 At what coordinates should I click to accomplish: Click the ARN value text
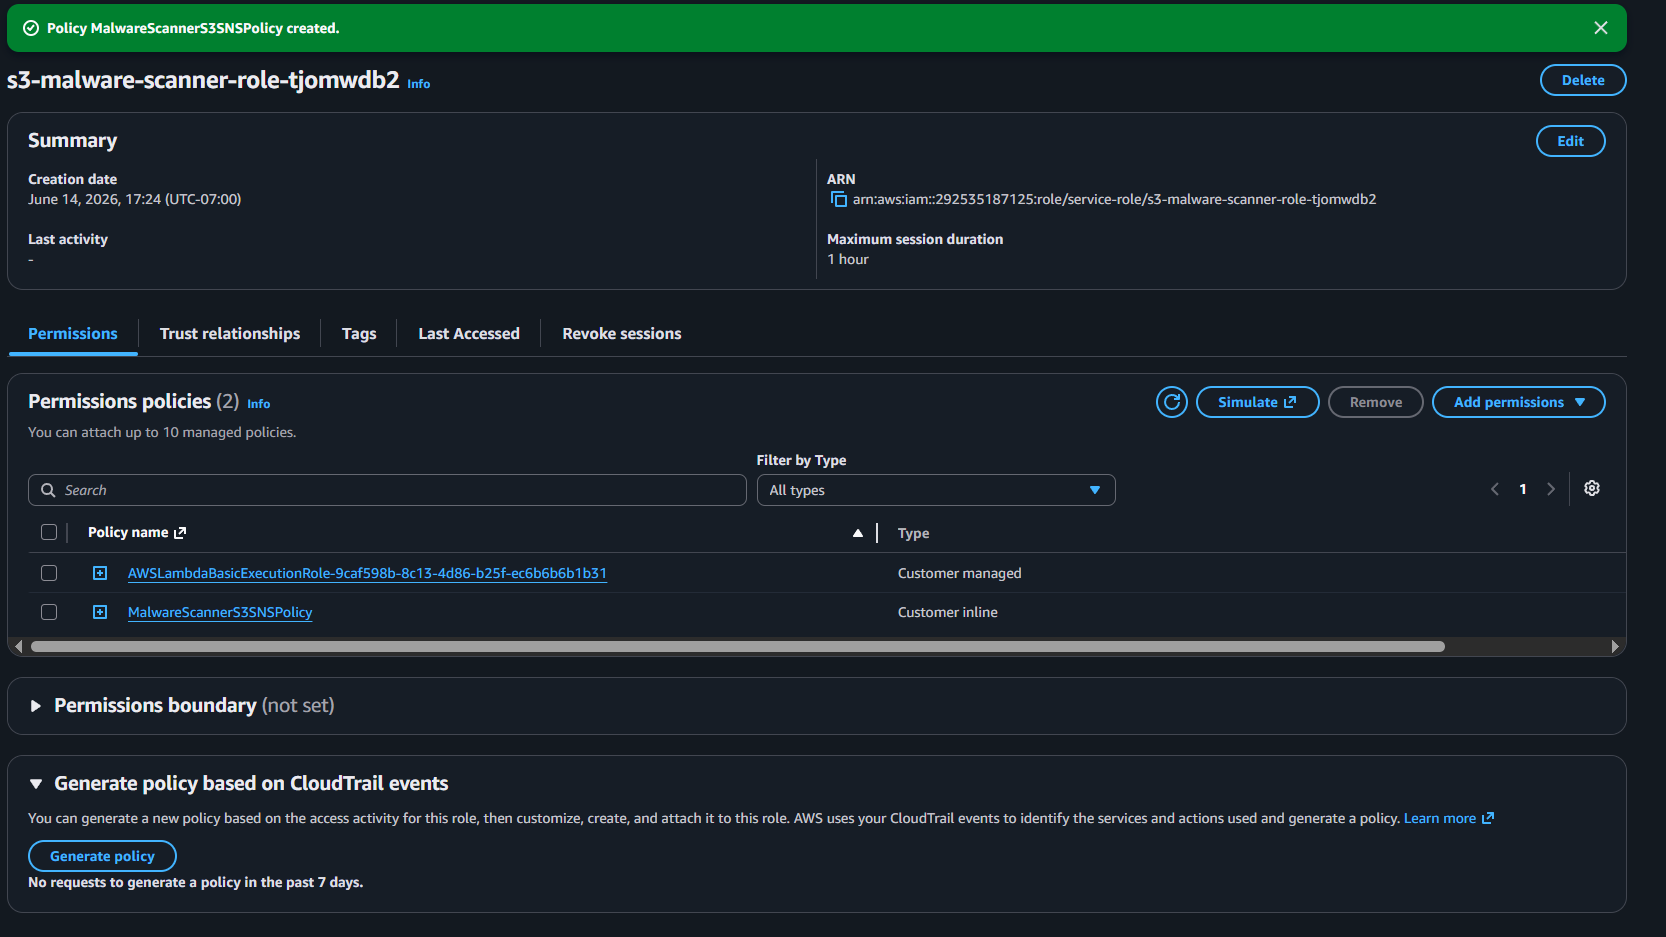click(x=1114, y=199)
